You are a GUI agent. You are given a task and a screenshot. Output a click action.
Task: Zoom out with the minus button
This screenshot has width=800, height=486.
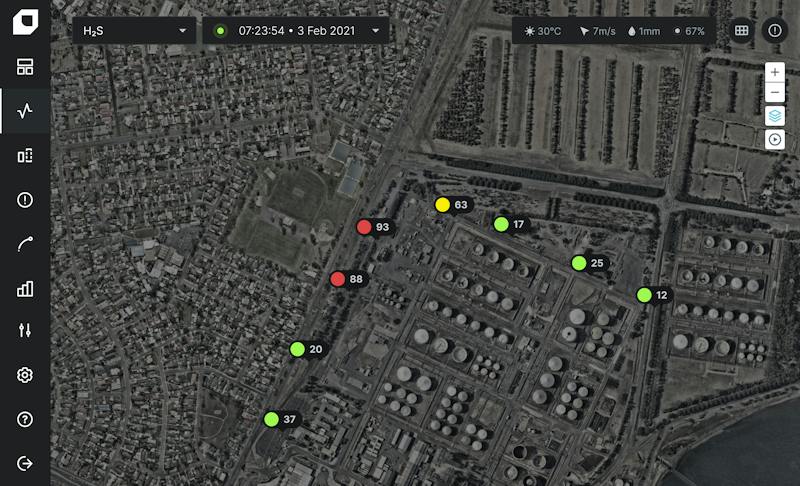coord(774,92)
